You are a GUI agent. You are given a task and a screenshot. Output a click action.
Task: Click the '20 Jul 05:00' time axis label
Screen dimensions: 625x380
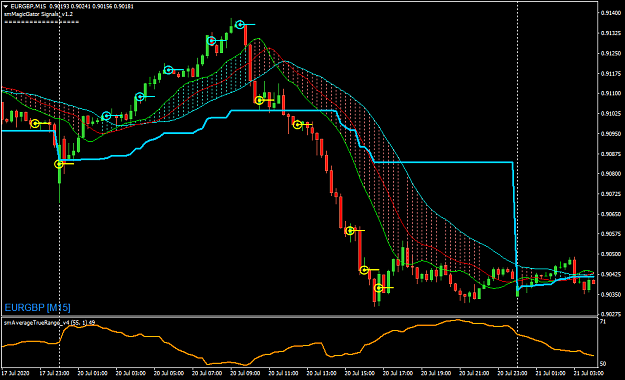coord(169,373)
